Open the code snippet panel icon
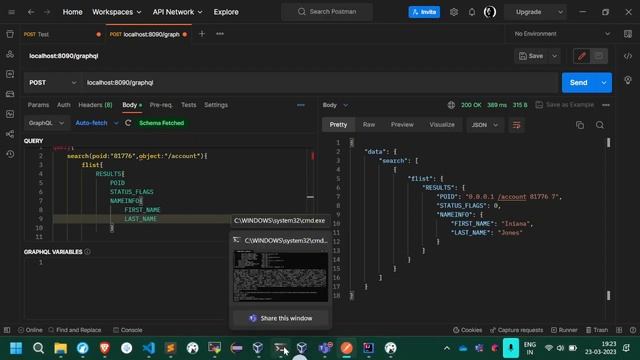This screenshot has width=640, height=360. 628,56
